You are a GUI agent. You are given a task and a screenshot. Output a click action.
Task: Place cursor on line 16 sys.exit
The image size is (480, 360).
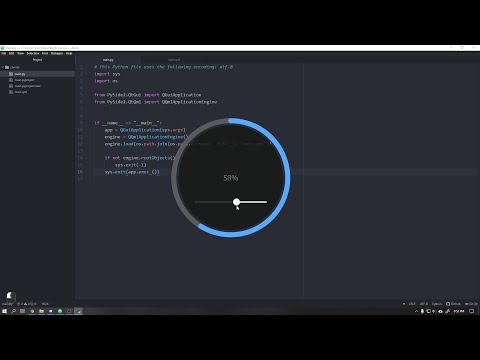(x=132, y=172)
